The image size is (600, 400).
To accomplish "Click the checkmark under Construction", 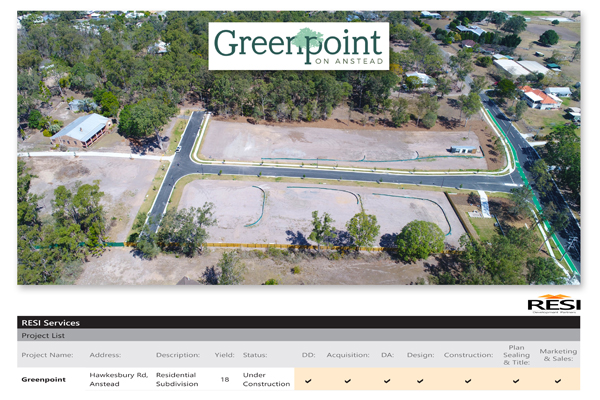I will click(468, 381).
